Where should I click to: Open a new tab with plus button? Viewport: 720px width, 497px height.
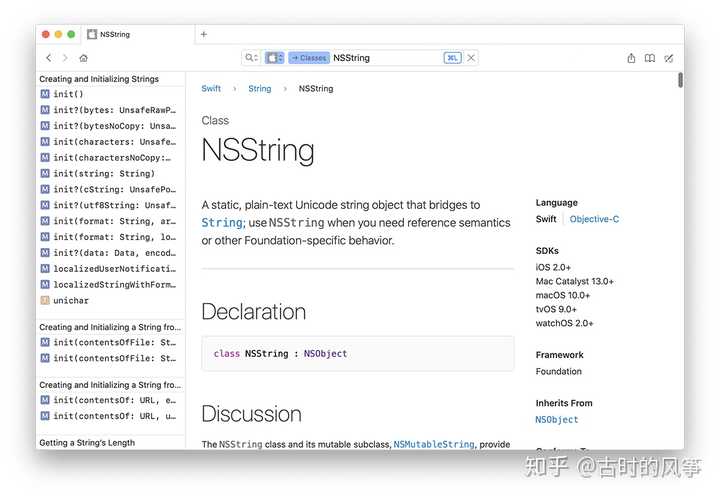(x=204, y=34)
